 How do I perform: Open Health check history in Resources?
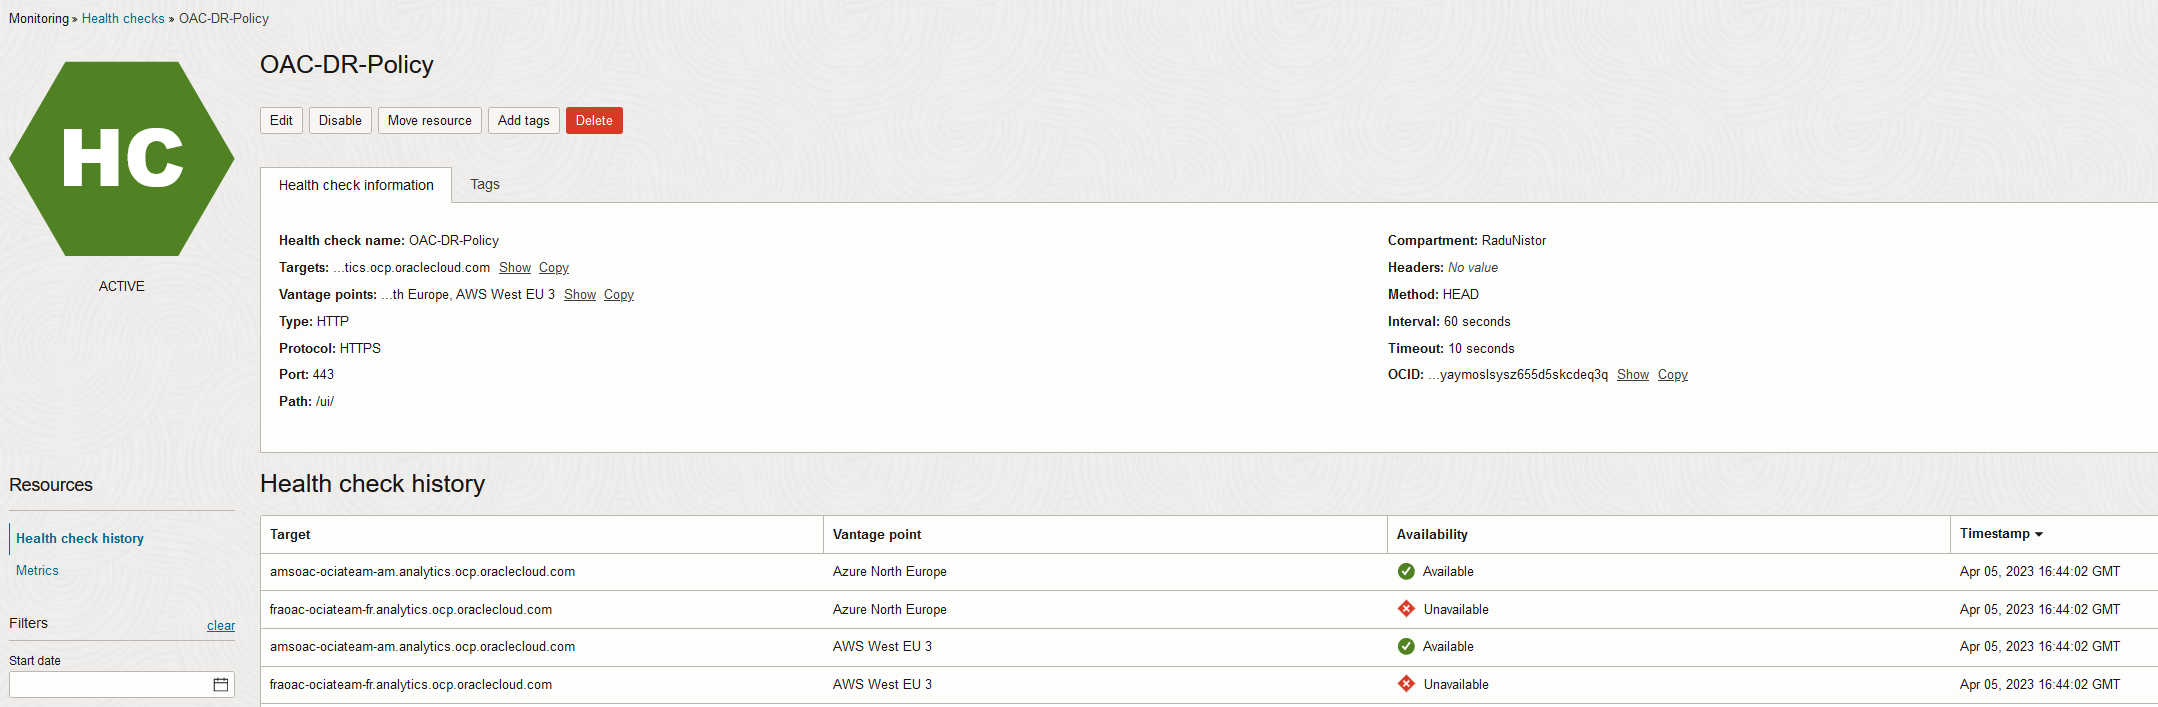80,538
